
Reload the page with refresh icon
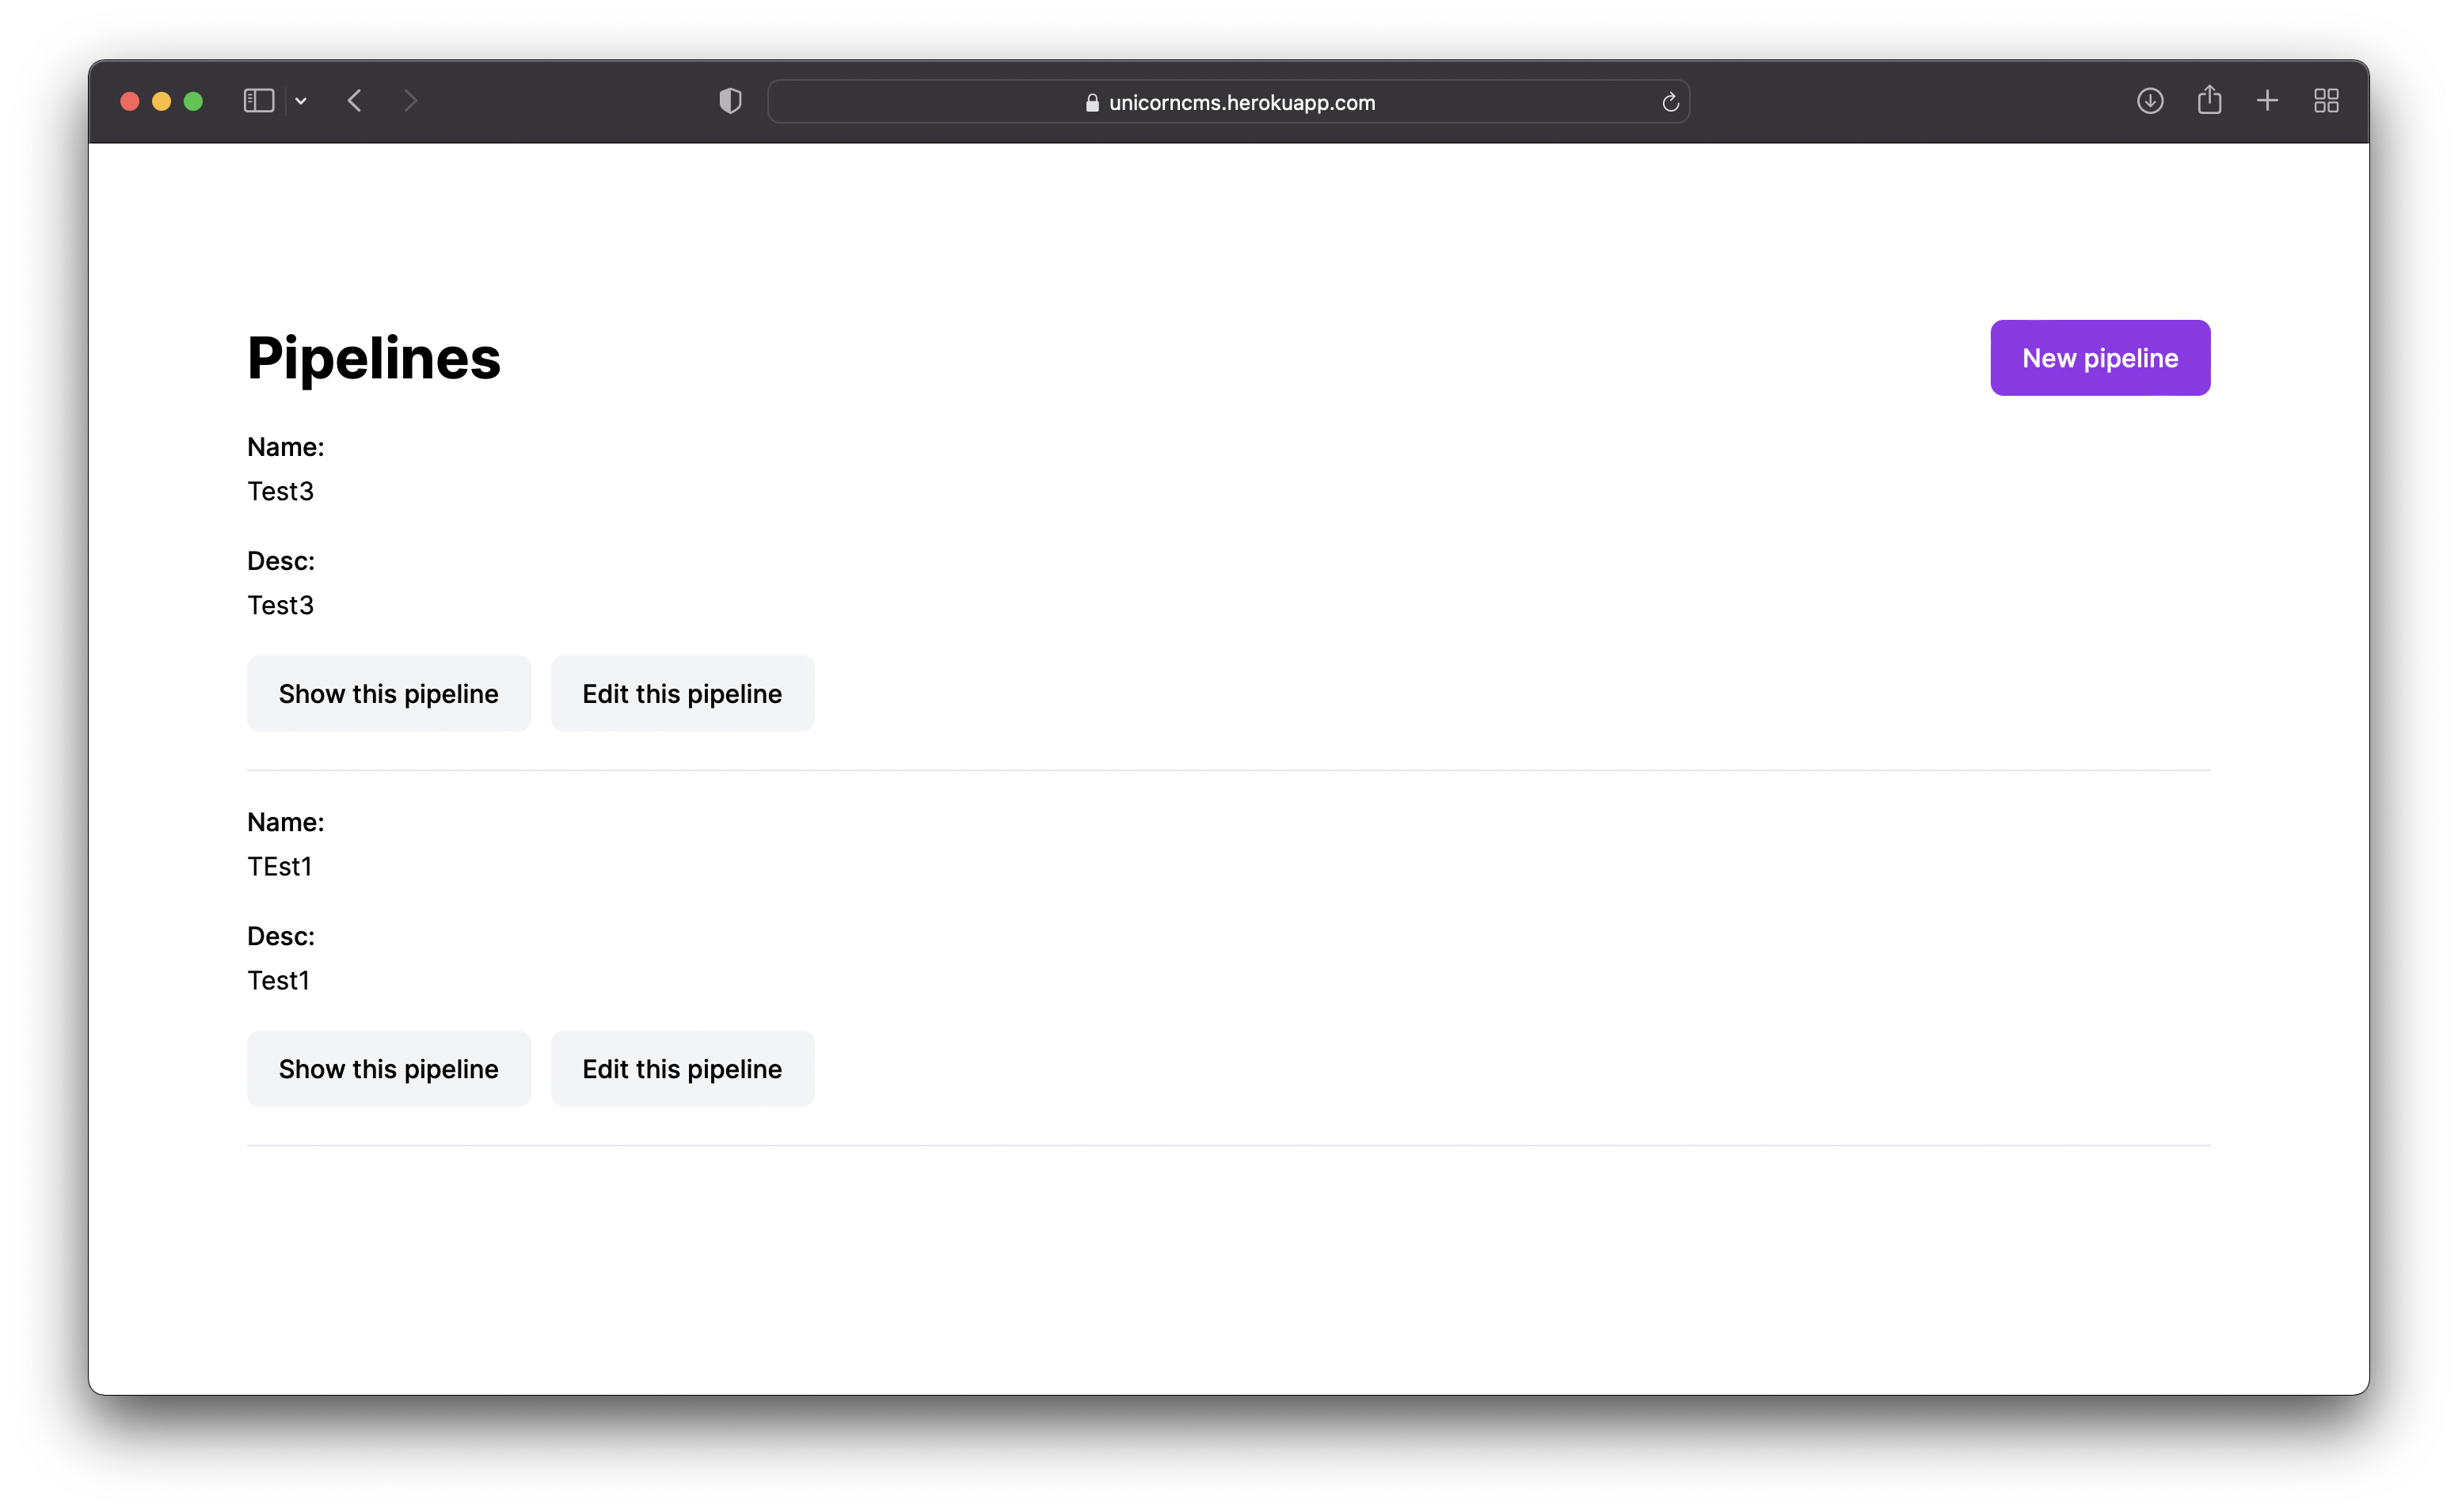click(x=1669, y=102)
